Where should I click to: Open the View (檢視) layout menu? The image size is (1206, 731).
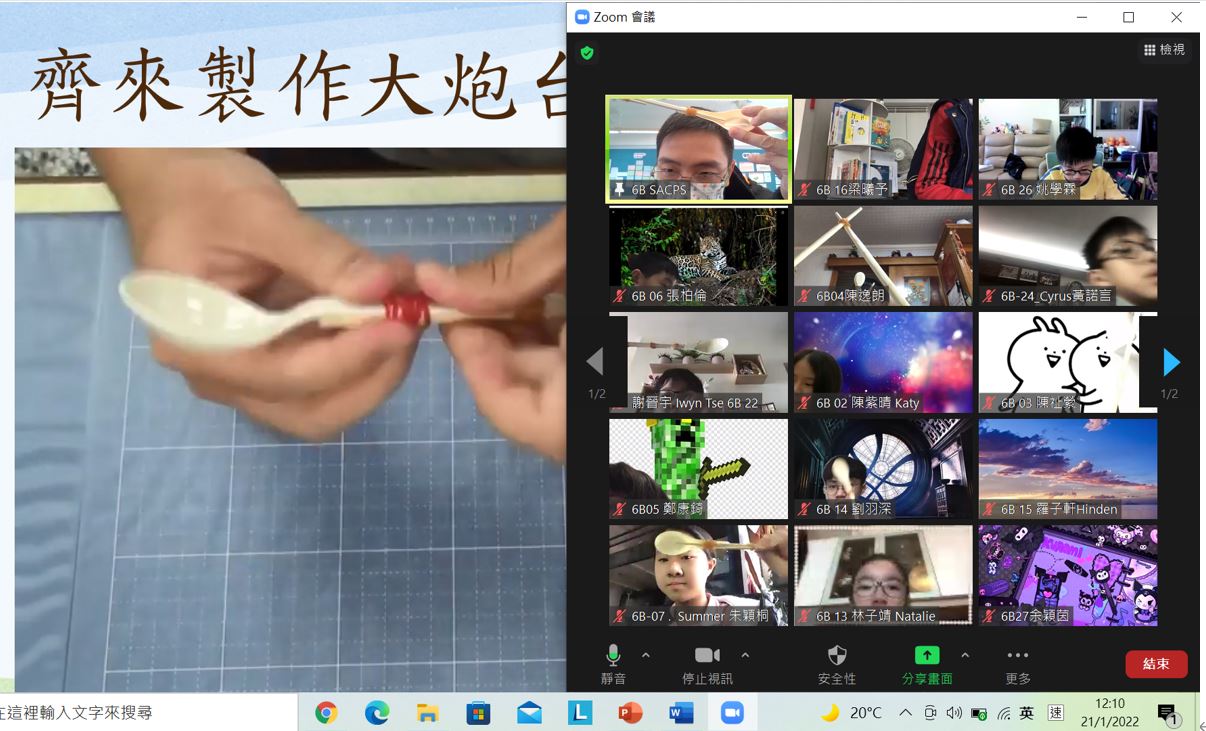tap(1164, 50)
